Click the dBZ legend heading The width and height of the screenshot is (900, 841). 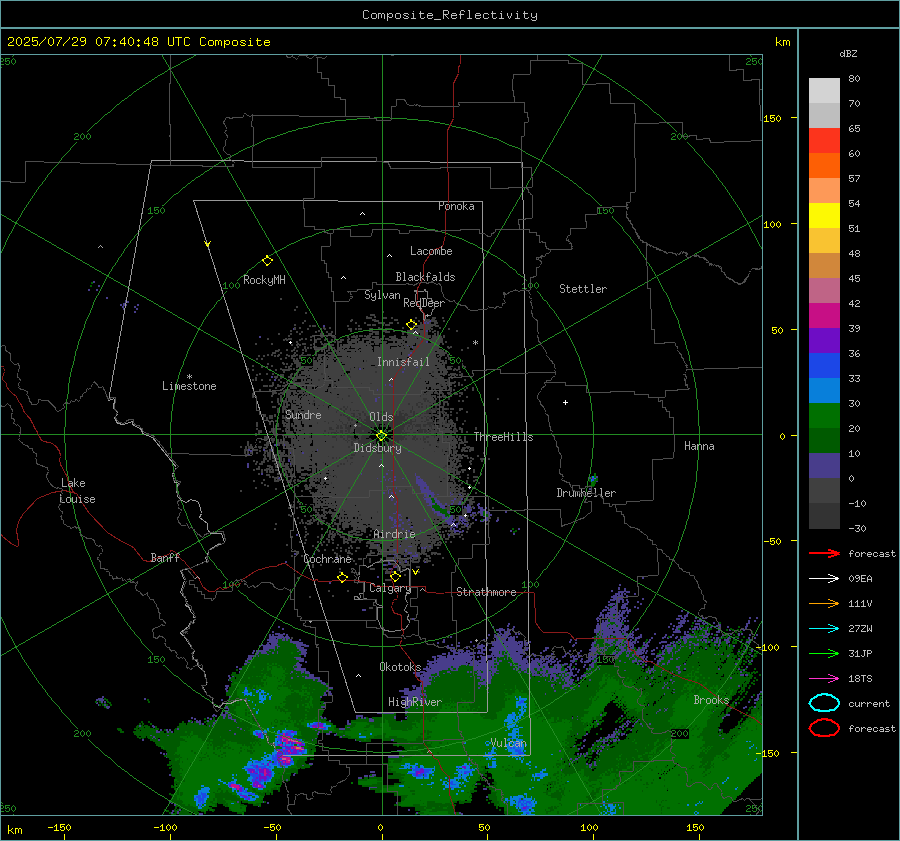tap(848, 53)
